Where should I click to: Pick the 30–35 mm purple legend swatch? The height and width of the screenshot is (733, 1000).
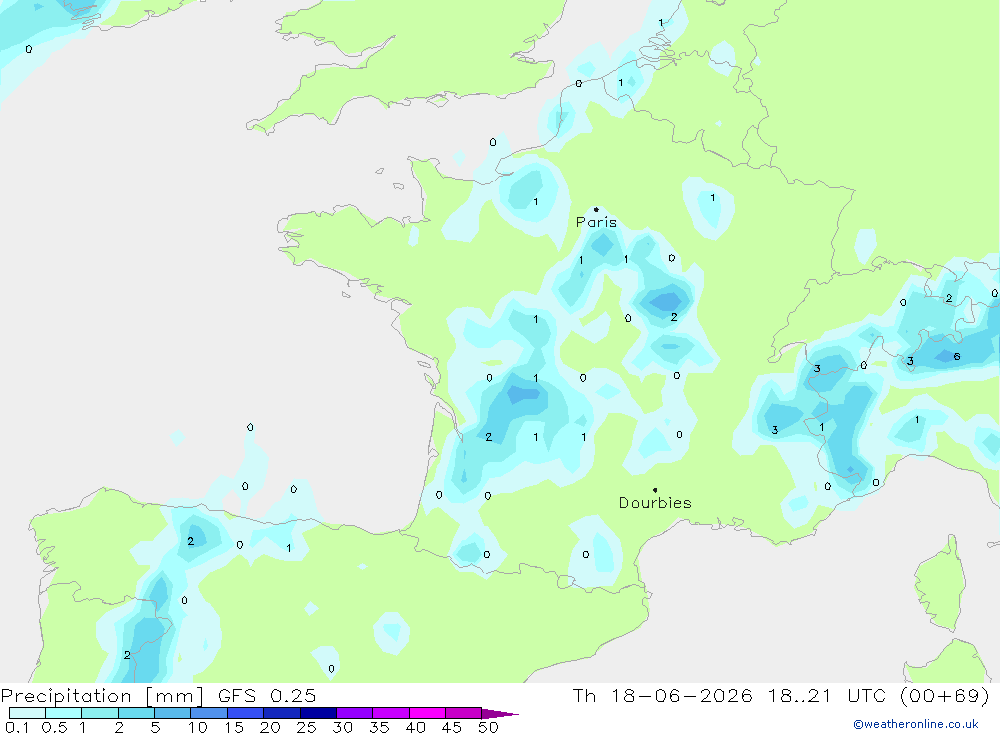[355, 713]
